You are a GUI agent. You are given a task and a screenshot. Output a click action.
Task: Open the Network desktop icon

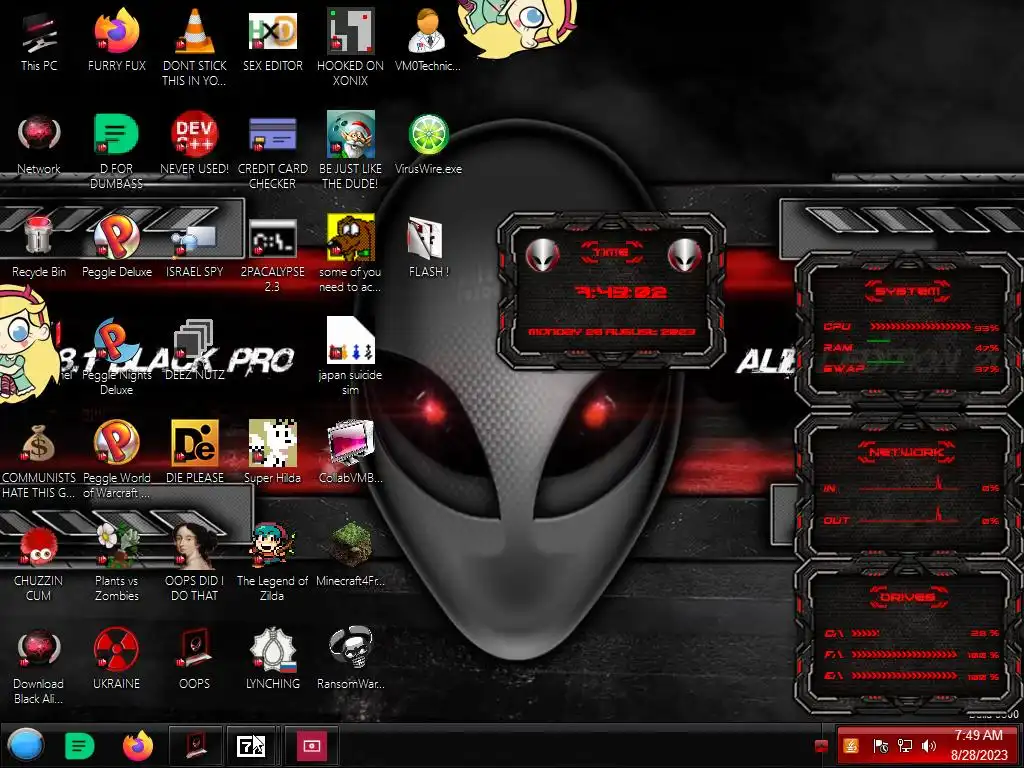39,144
